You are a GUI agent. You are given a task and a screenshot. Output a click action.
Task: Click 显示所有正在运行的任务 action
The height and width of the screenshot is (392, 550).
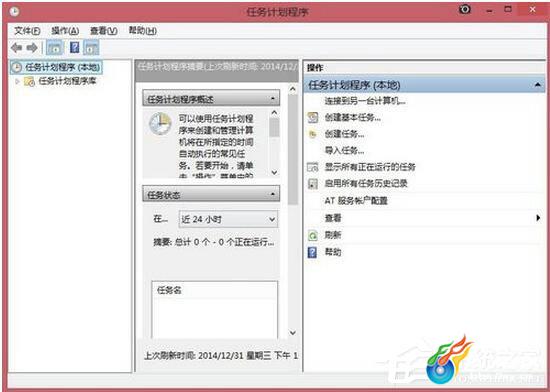pyautogui.click(x=370, y=167)
